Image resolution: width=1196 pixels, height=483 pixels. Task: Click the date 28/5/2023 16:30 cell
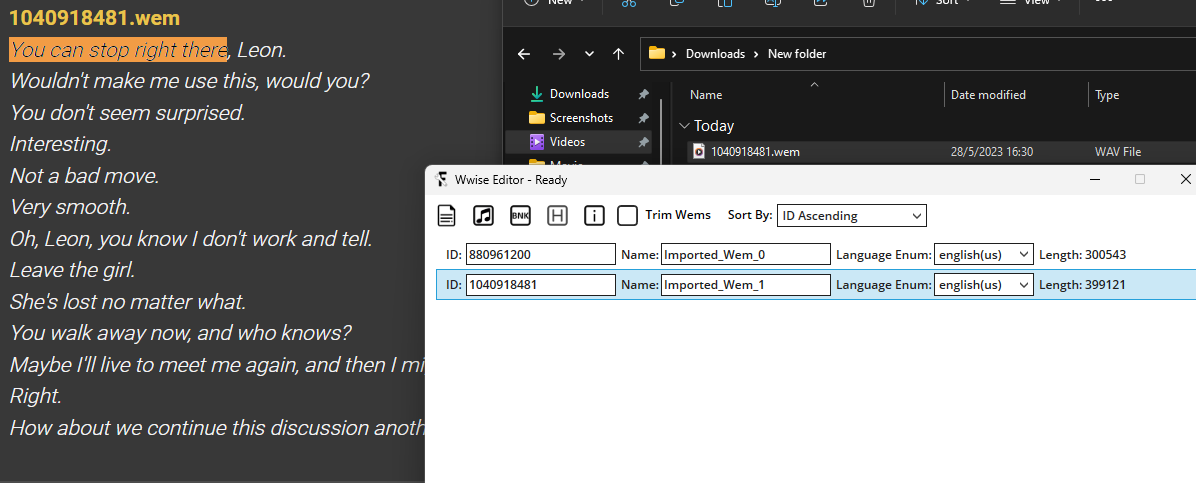click(992, 152)
